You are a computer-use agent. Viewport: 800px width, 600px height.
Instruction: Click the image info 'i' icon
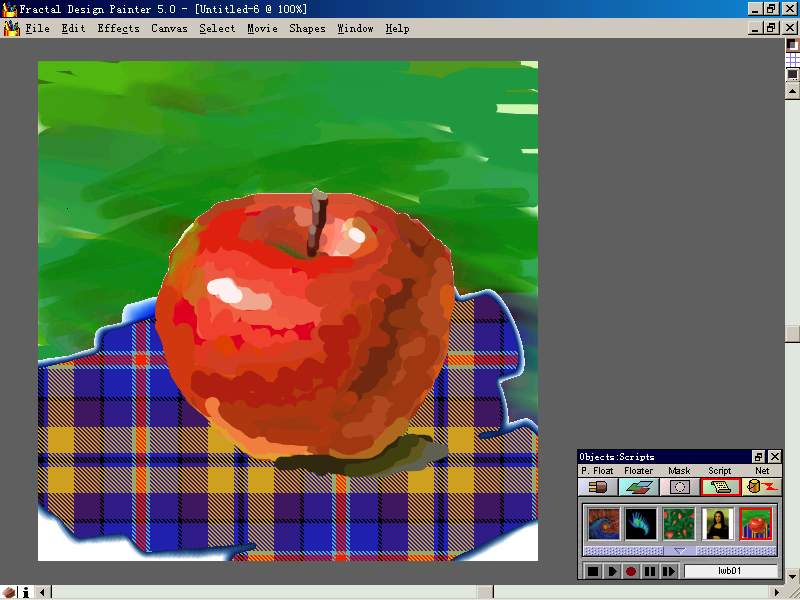point(26,592)
